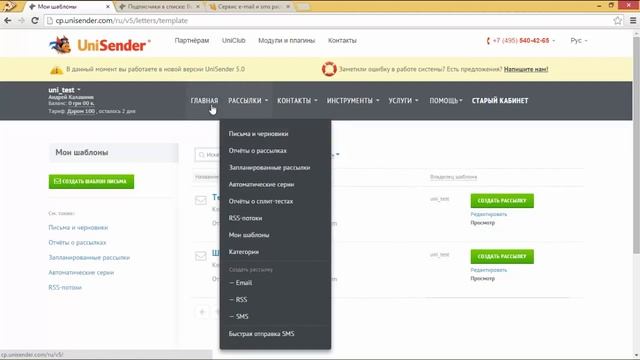The width and height of the screenshot is (640, 360).
Task: Go to ГЛАВНАЯ in main navigation
Action: click(x=204, y=100)
